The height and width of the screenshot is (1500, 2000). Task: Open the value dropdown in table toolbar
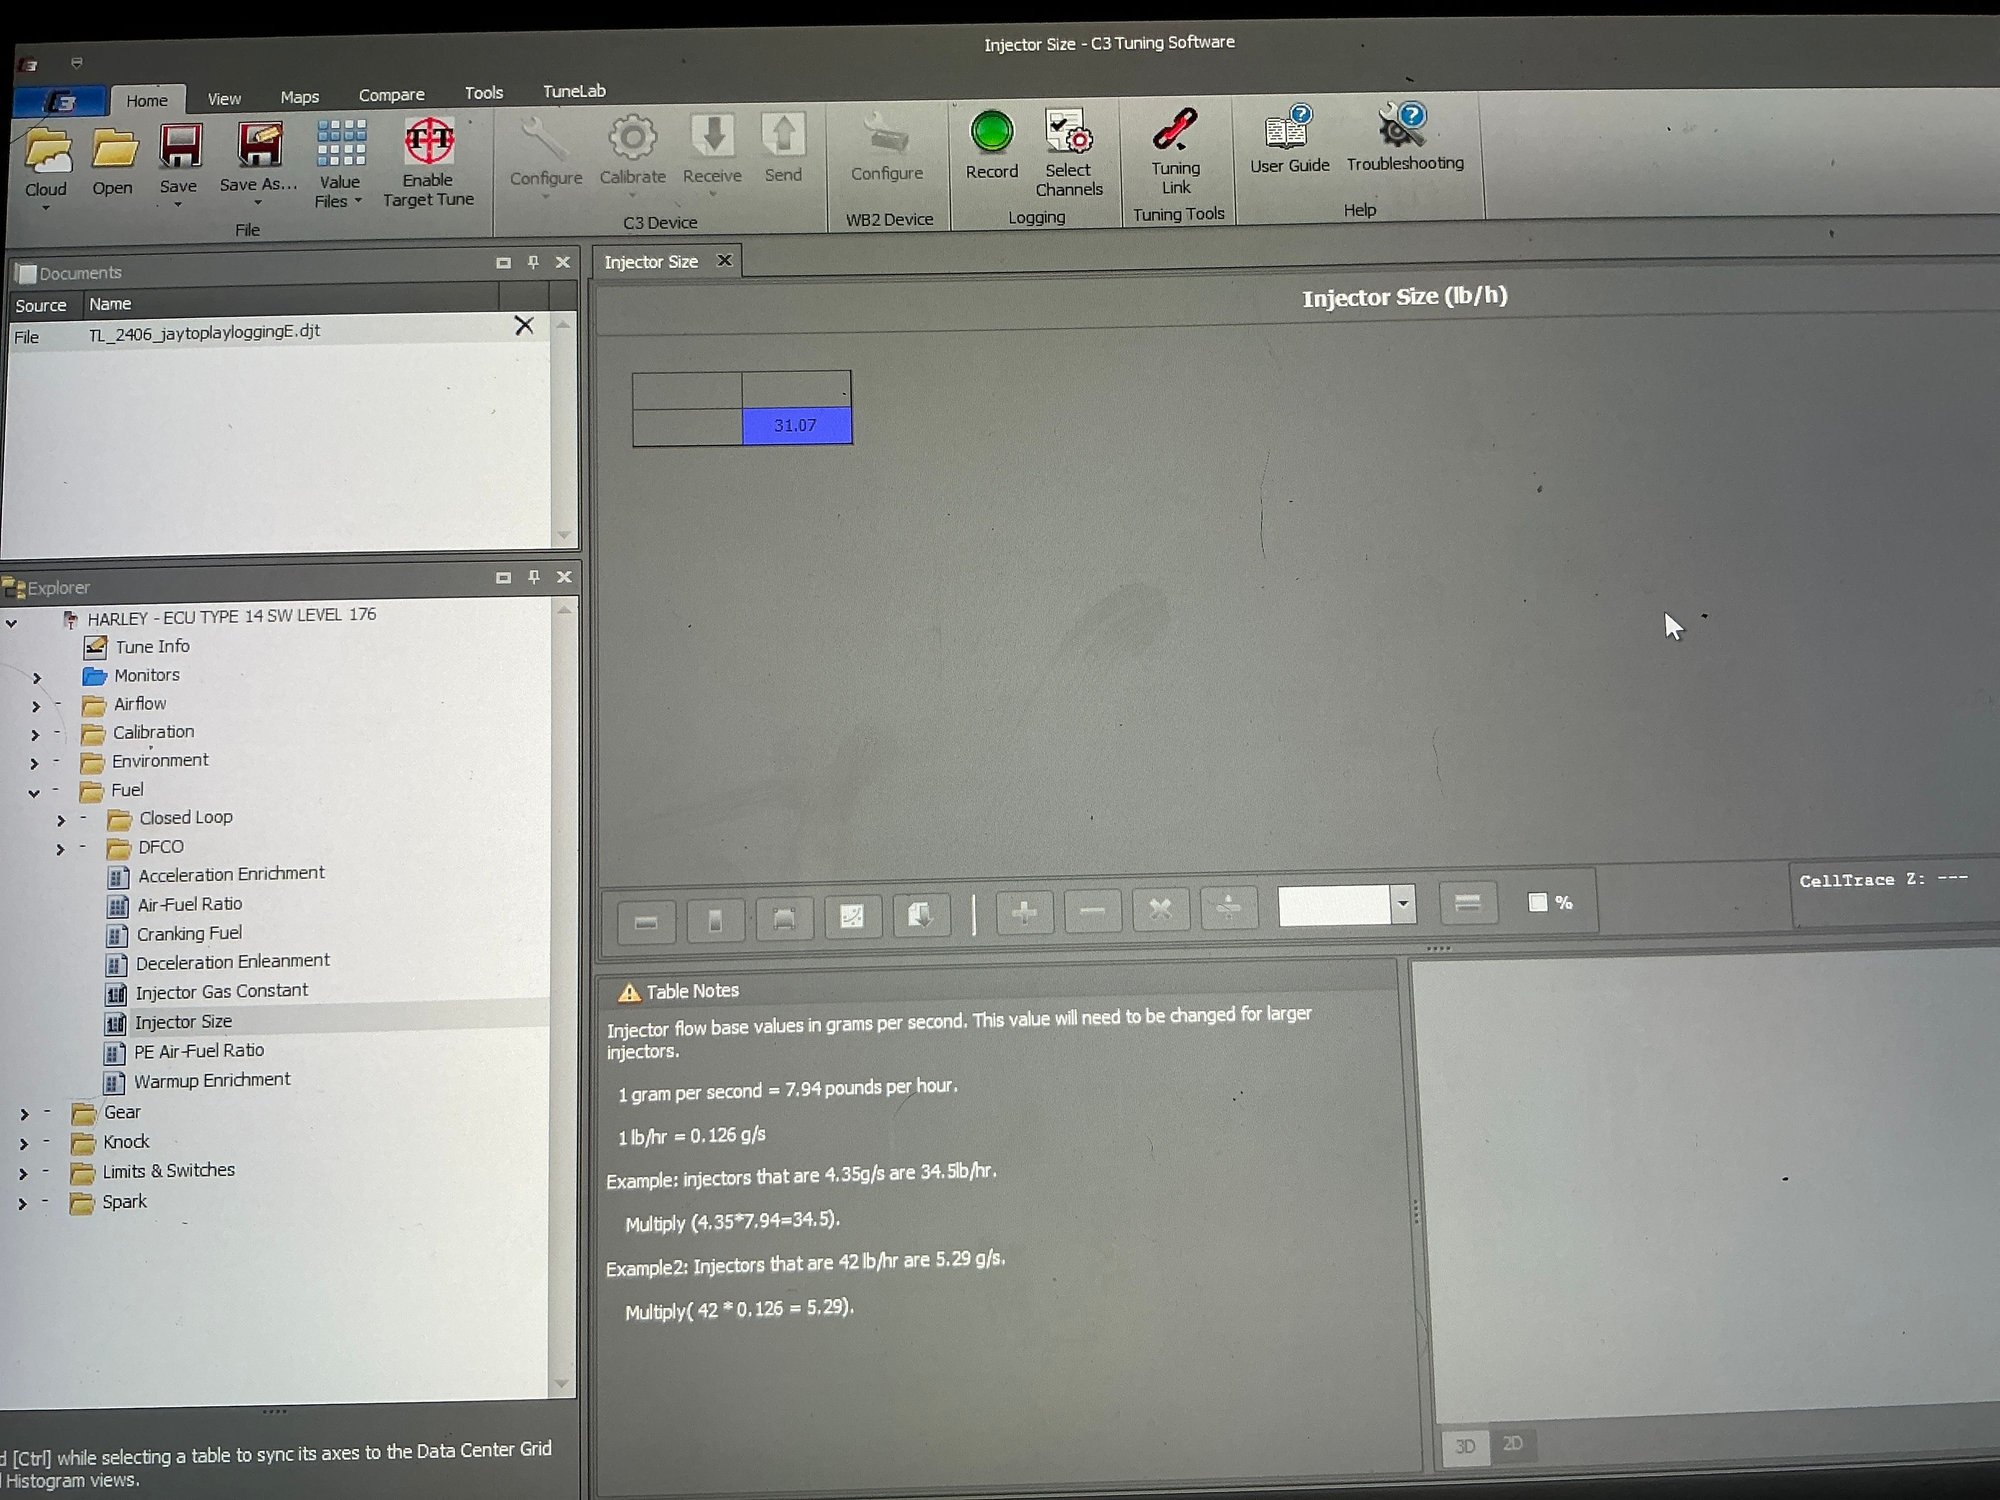pyautogui.click(x=1402, y=904)
